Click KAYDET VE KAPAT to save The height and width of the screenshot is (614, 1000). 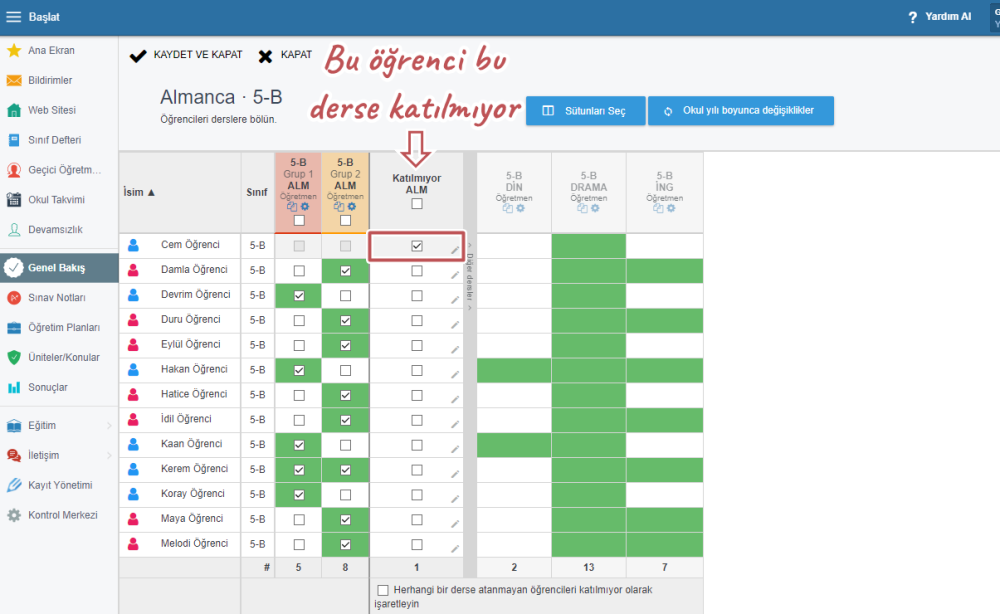pyautogui.click(x=186, y=55)
